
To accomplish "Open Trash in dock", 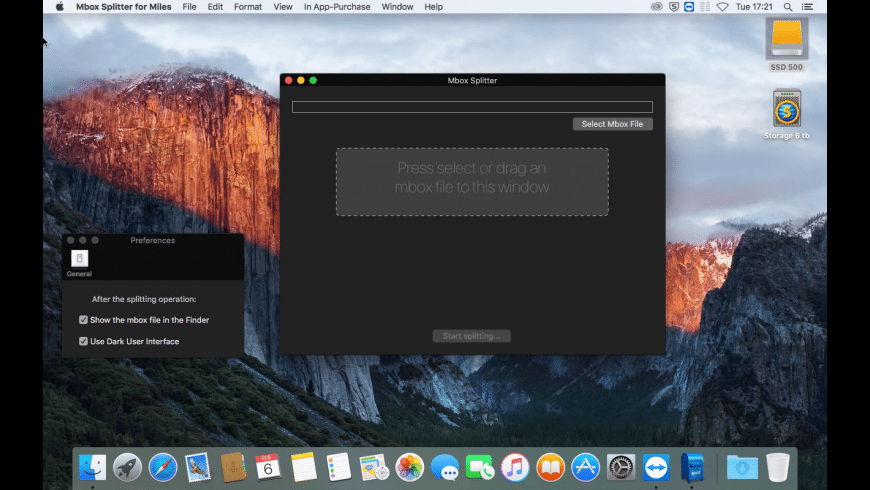I will (777, 467).
